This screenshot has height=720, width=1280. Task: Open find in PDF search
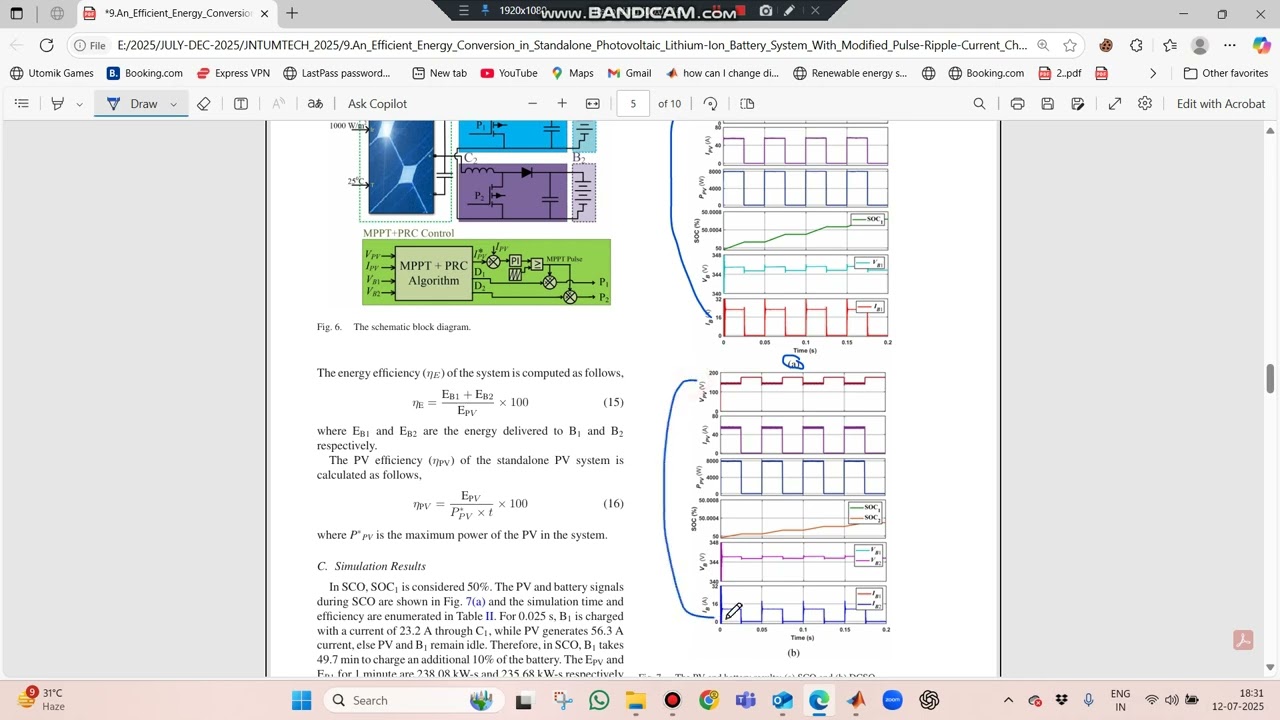pyautogui.click(x=979, y=104)
